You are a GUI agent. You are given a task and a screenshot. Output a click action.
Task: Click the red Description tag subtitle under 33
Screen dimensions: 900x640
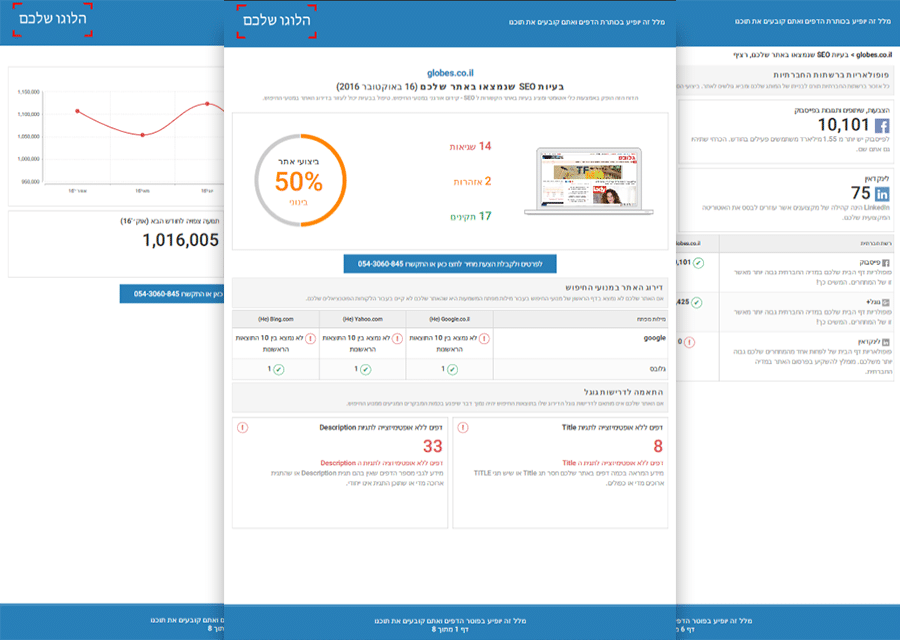tap(381, 463)
